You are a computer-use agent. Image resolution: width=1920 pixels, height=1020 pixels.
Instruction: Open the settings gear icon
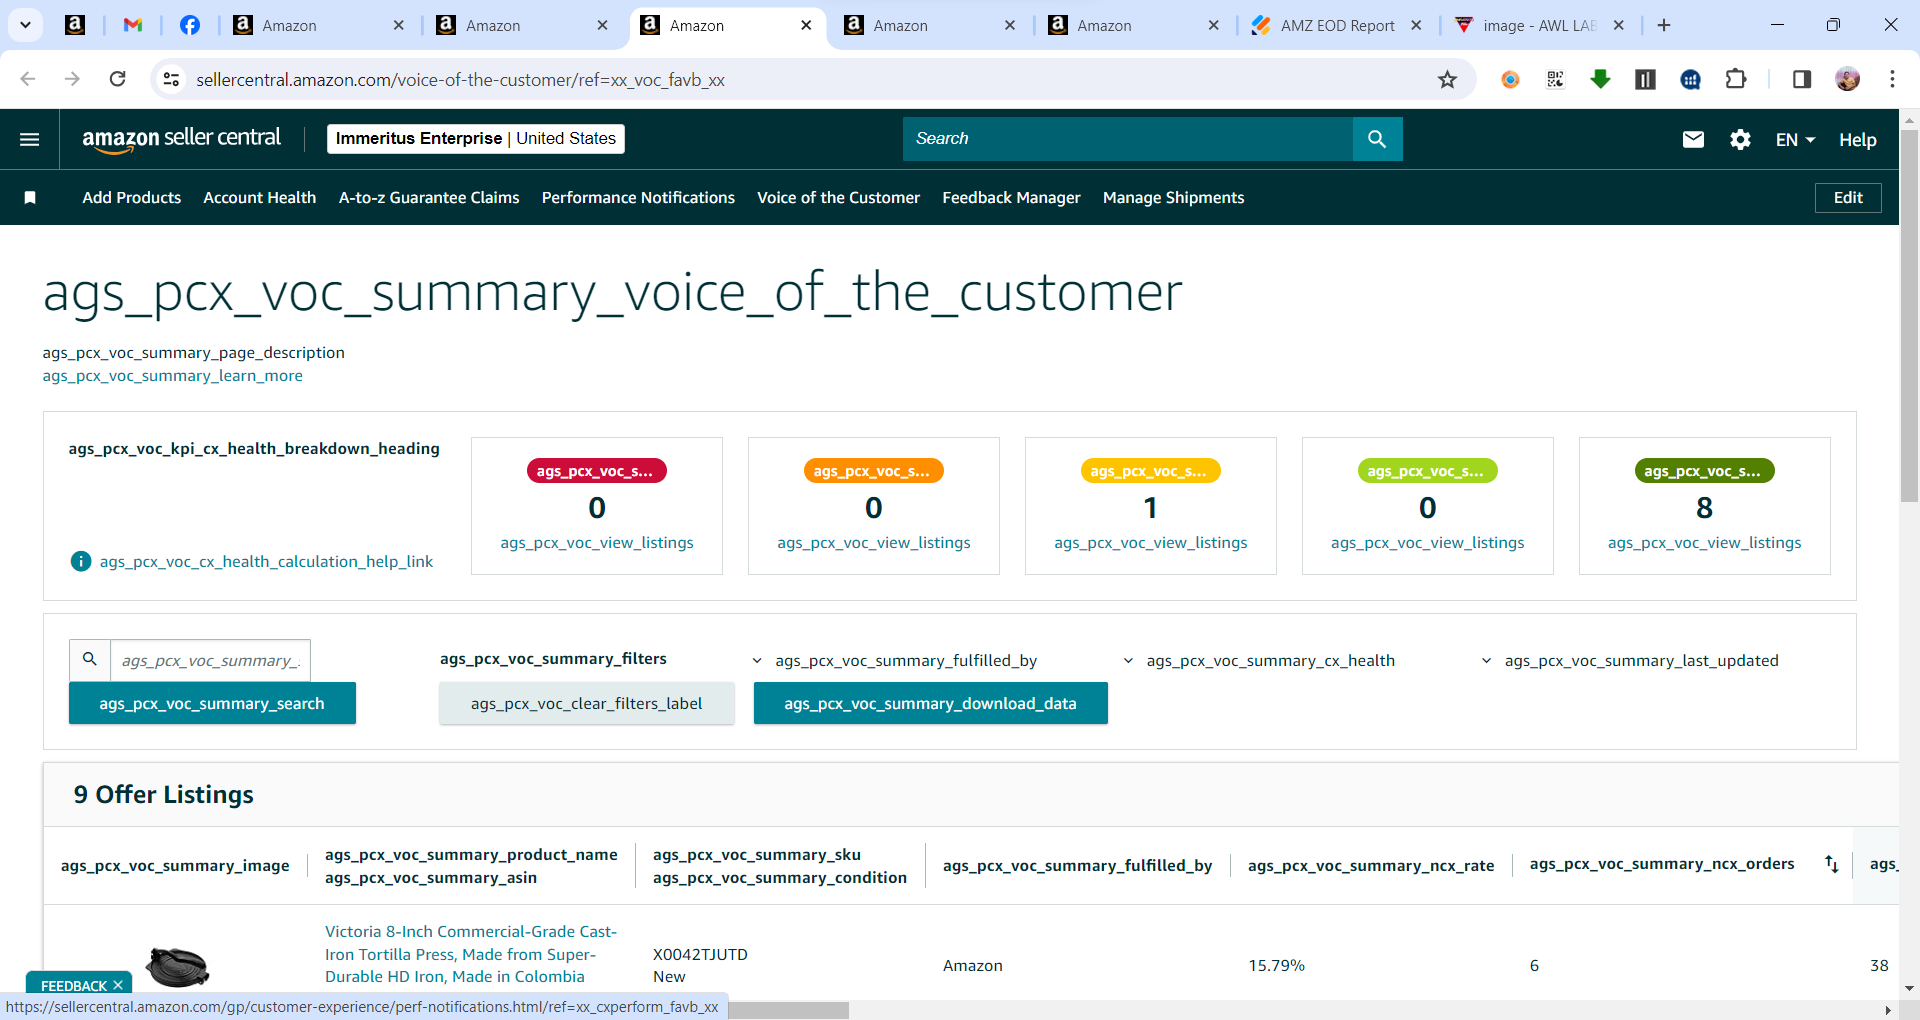(x=1740, y=139)
